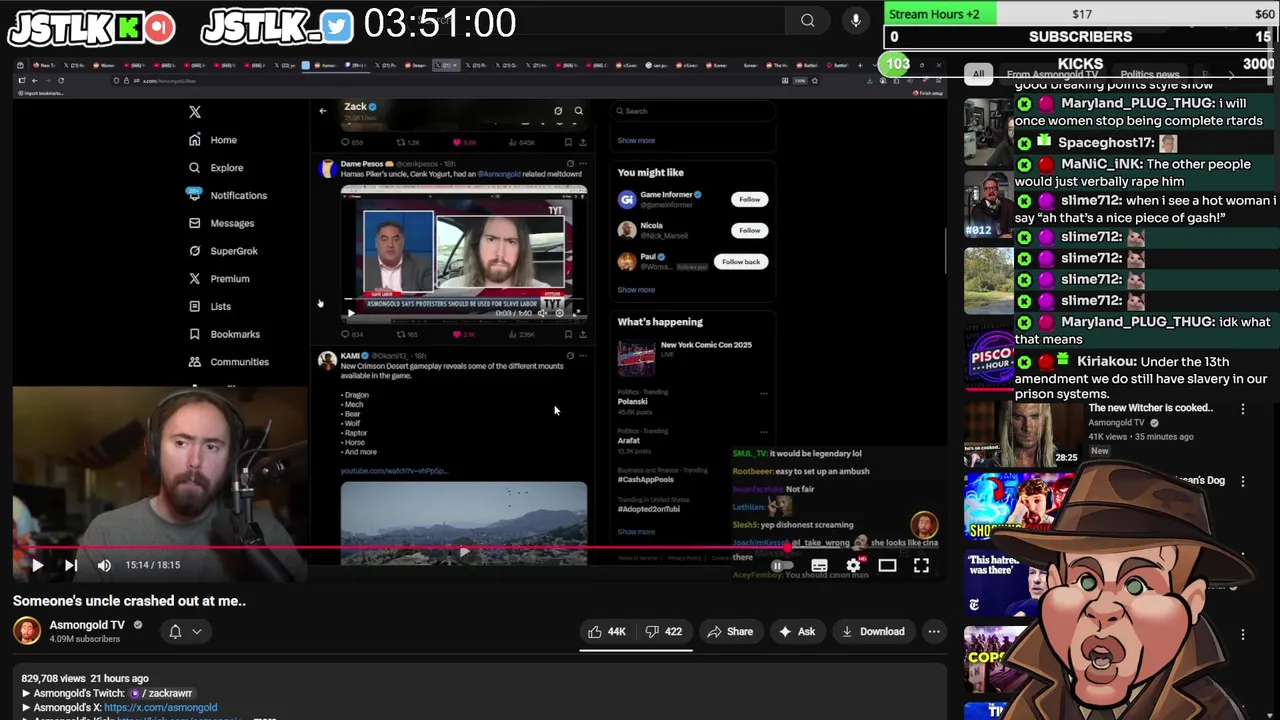
Task: Open the x.com/asmongold link in description
Action: click(x=160, y=707)
